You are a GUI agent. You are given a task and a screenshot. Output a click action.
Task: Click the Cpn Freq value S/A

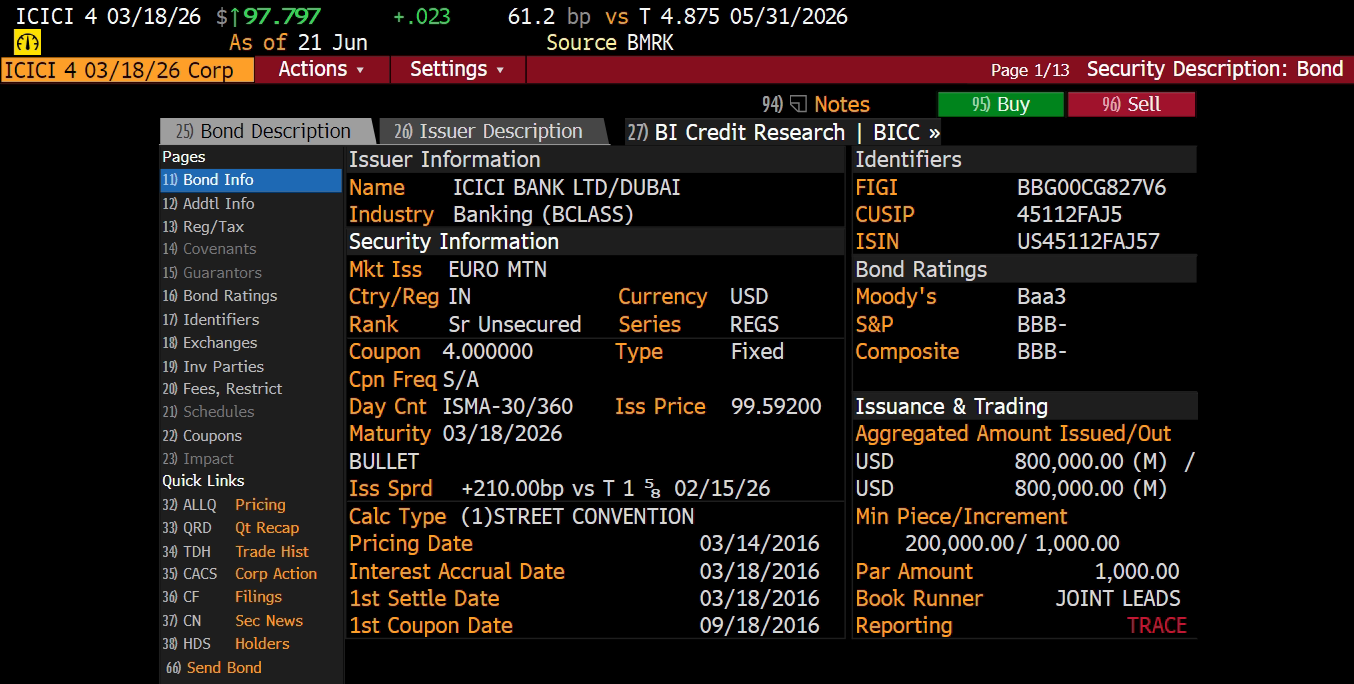461,380
